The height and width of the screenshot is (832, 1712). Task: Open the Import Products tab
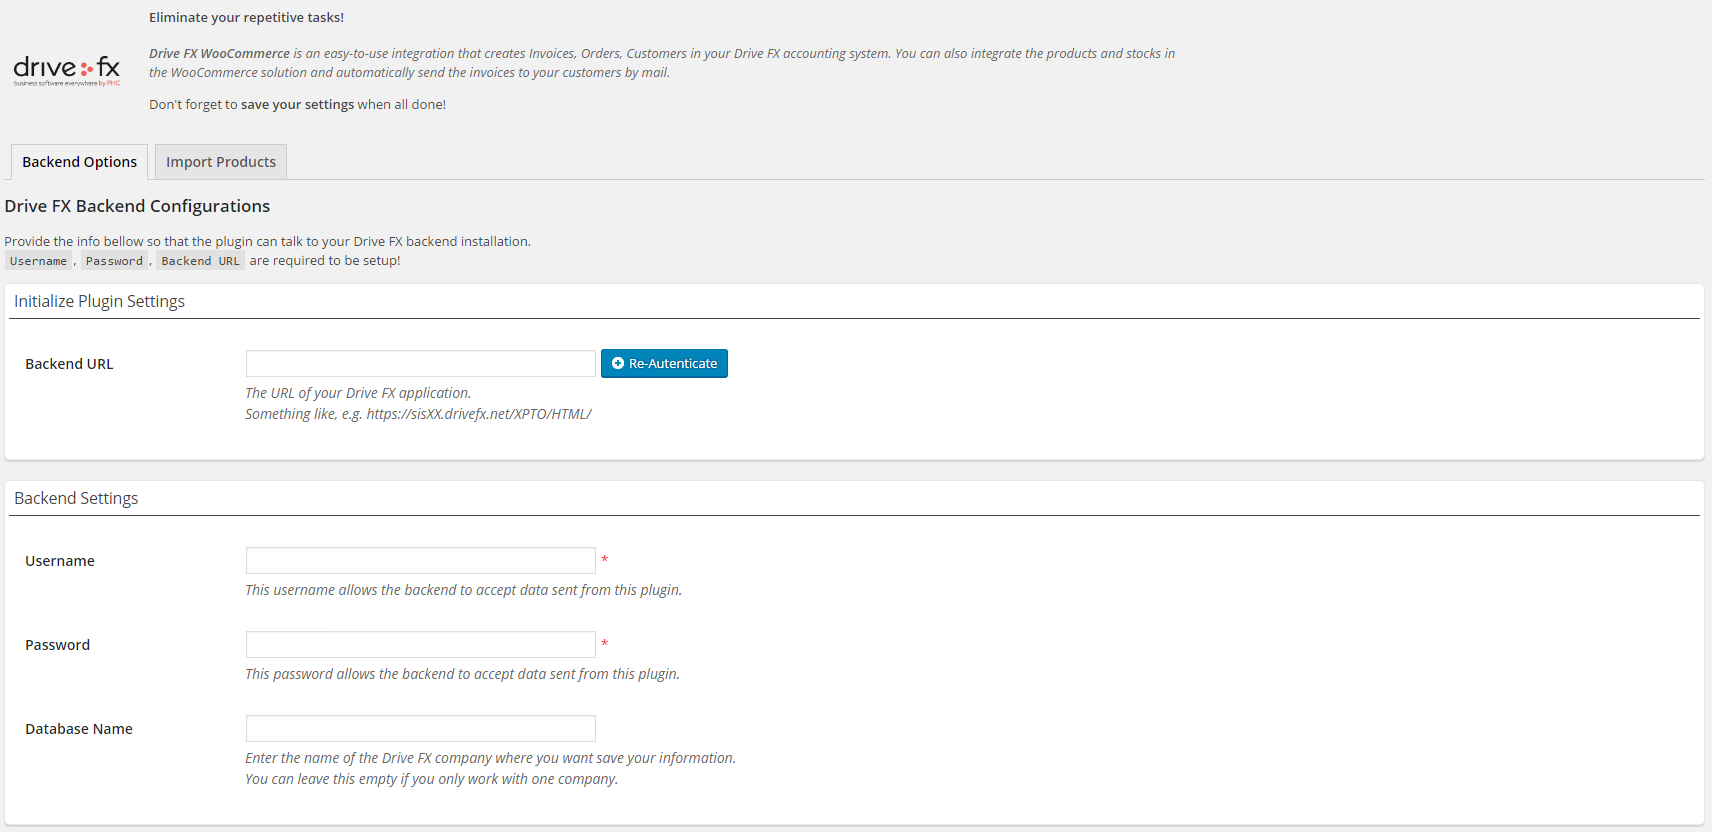(221, 162)
